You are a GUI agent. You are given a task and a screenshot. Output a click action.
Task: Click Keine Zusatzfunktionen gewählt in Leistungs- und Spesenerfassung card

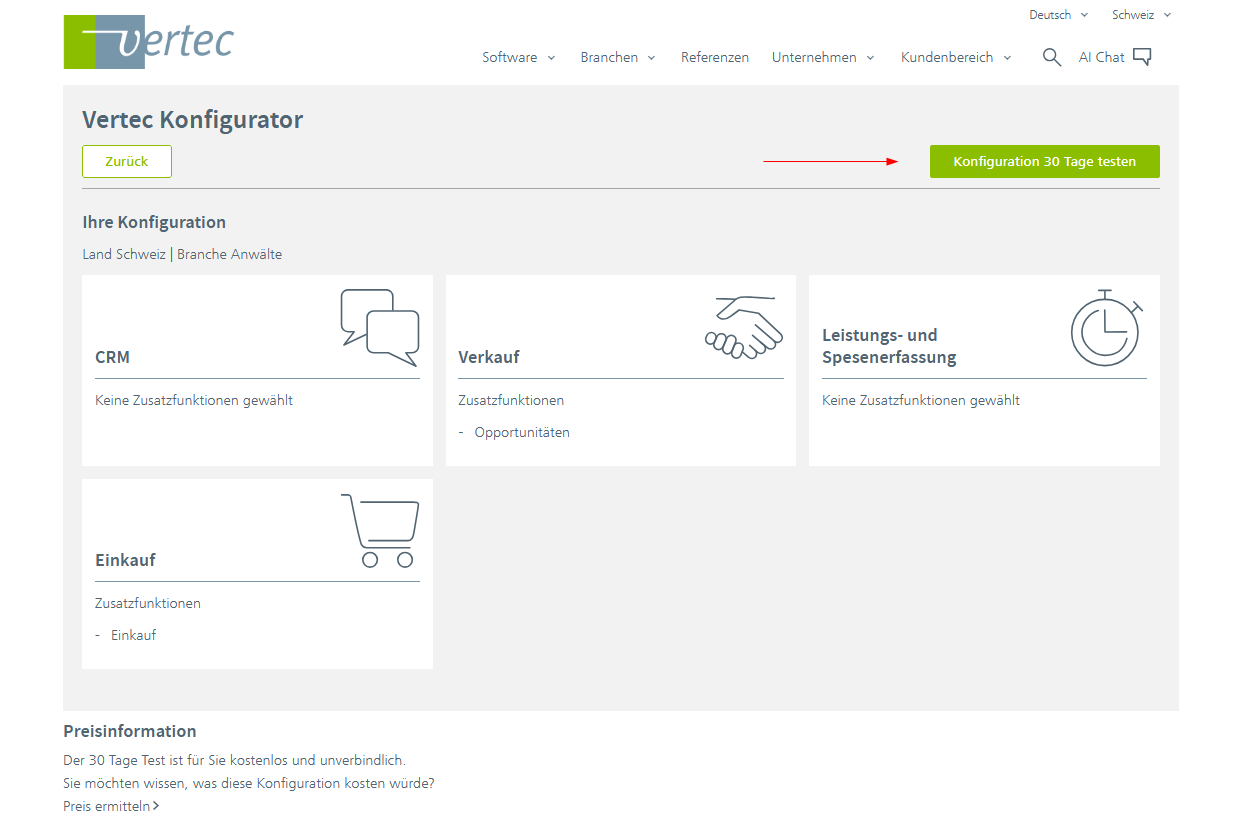(921, 401)
